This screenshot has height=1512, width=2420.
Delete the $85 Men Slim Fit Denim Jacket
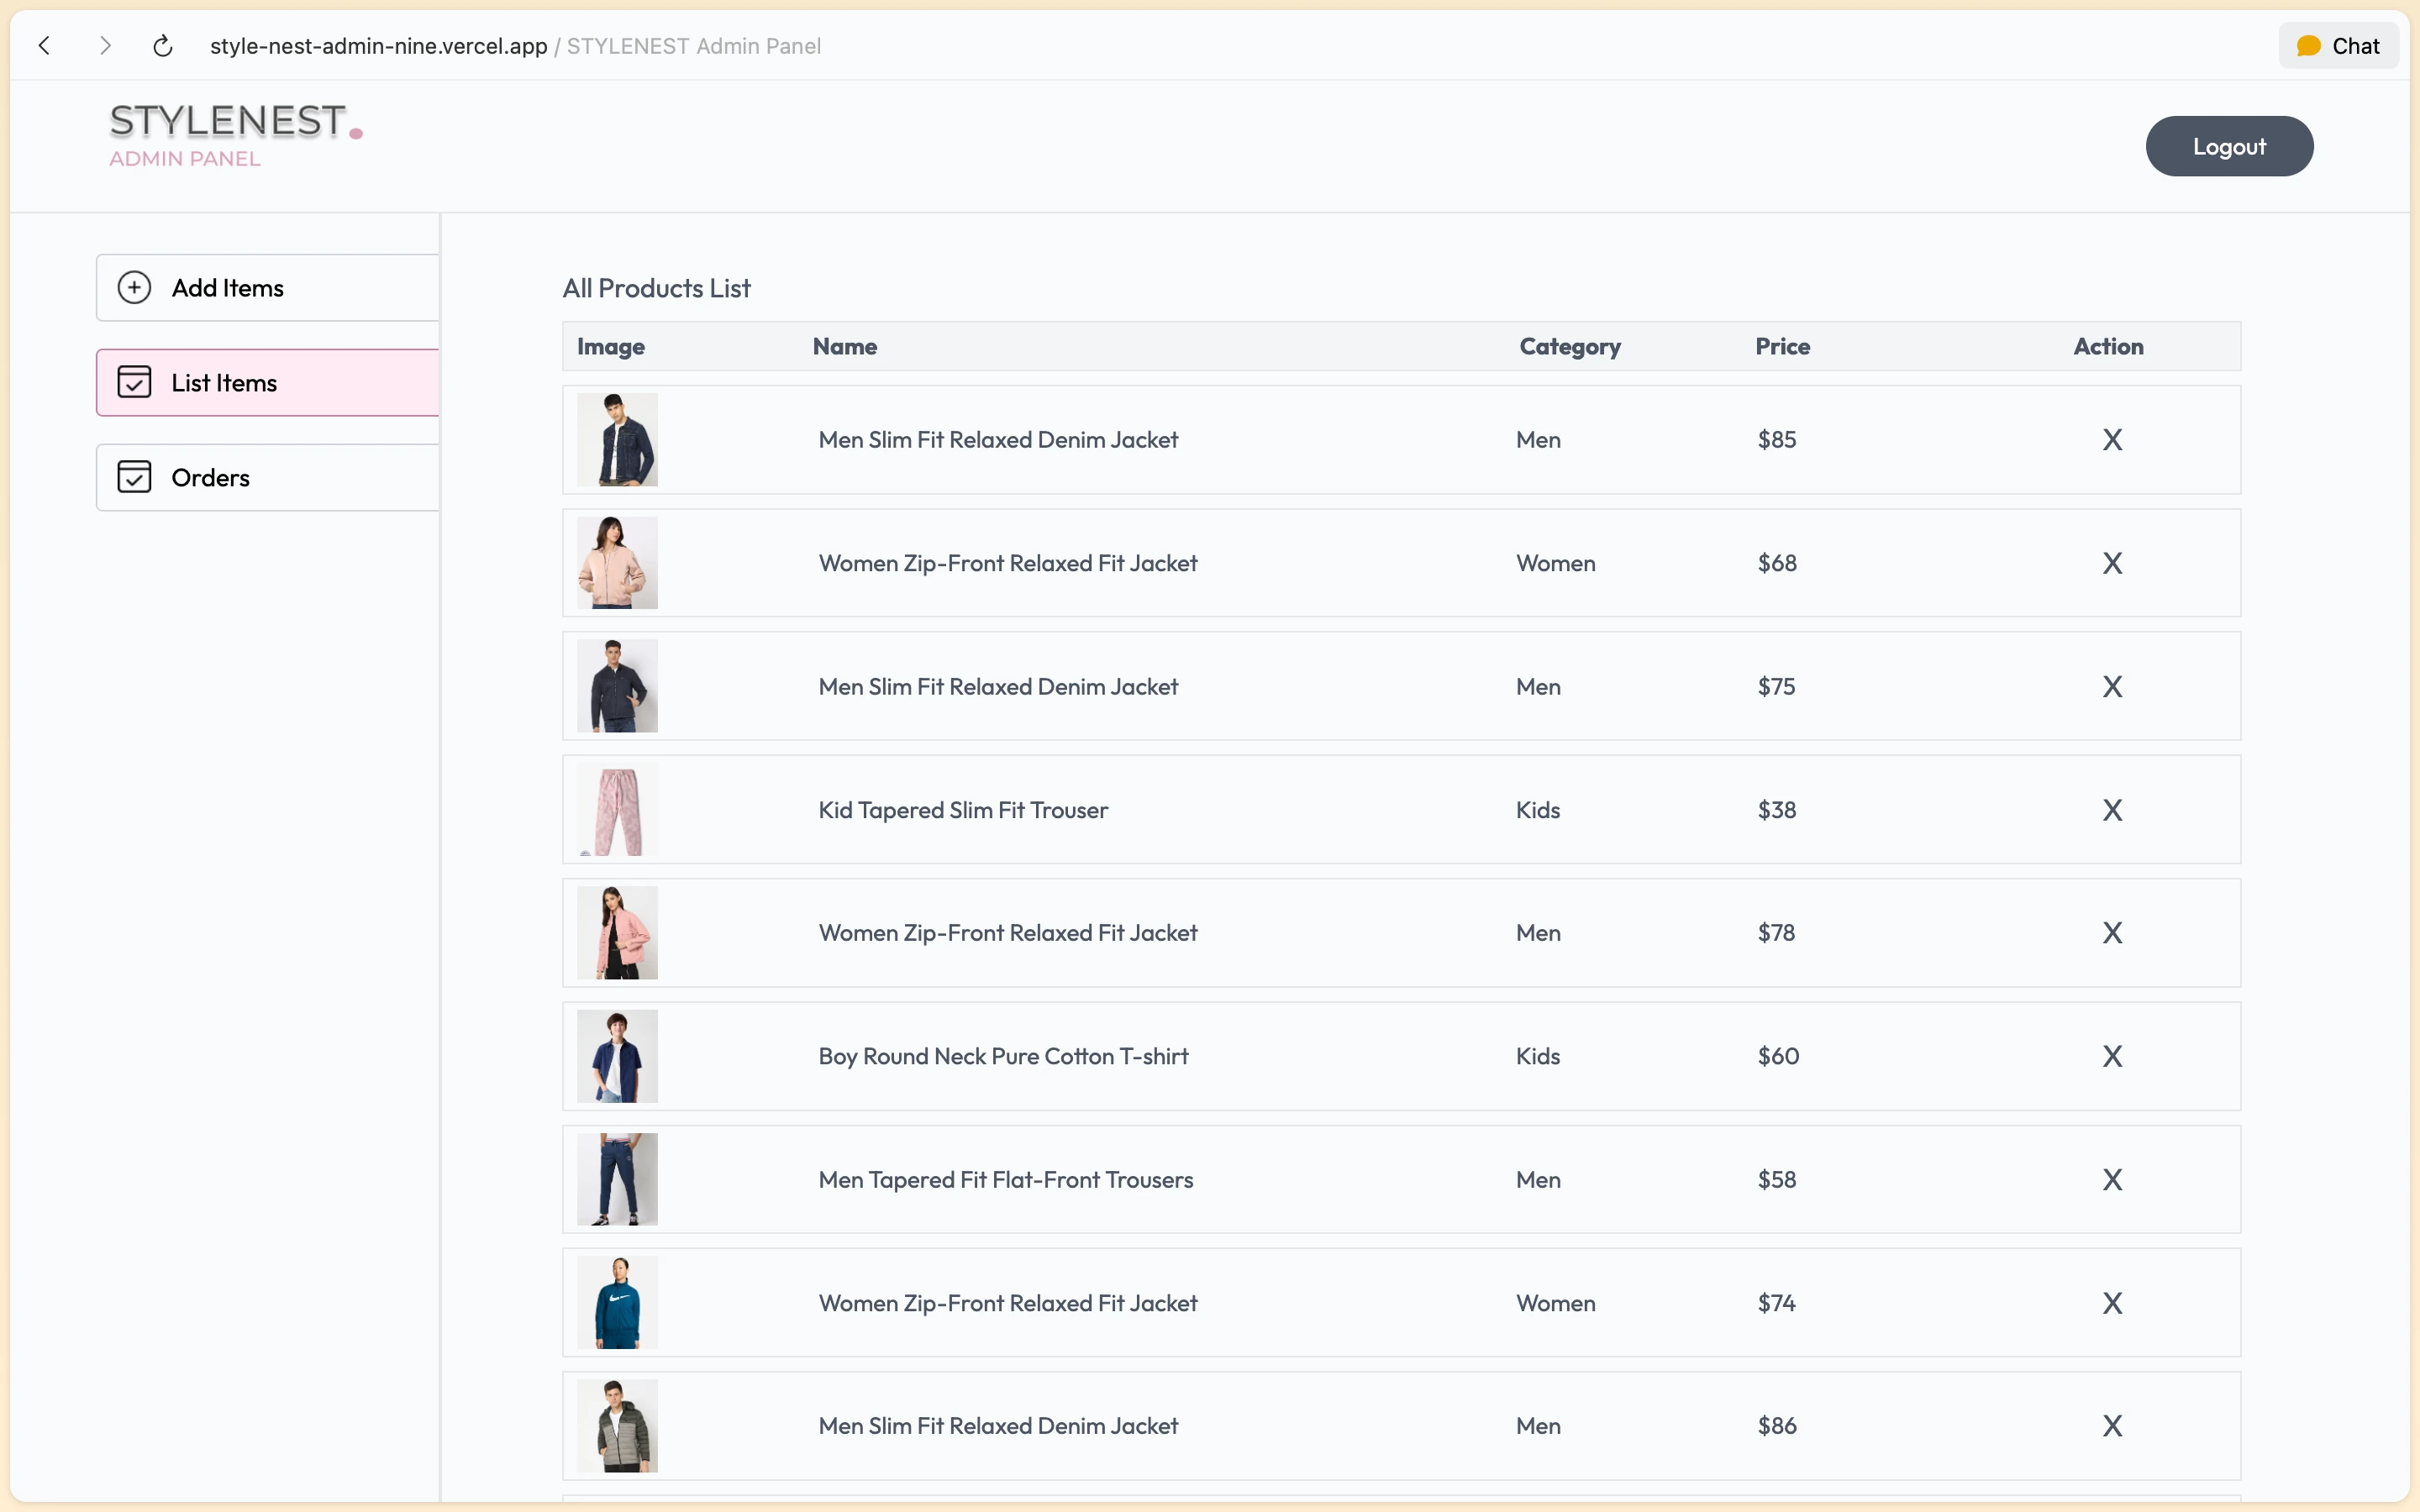[2112, 440]
